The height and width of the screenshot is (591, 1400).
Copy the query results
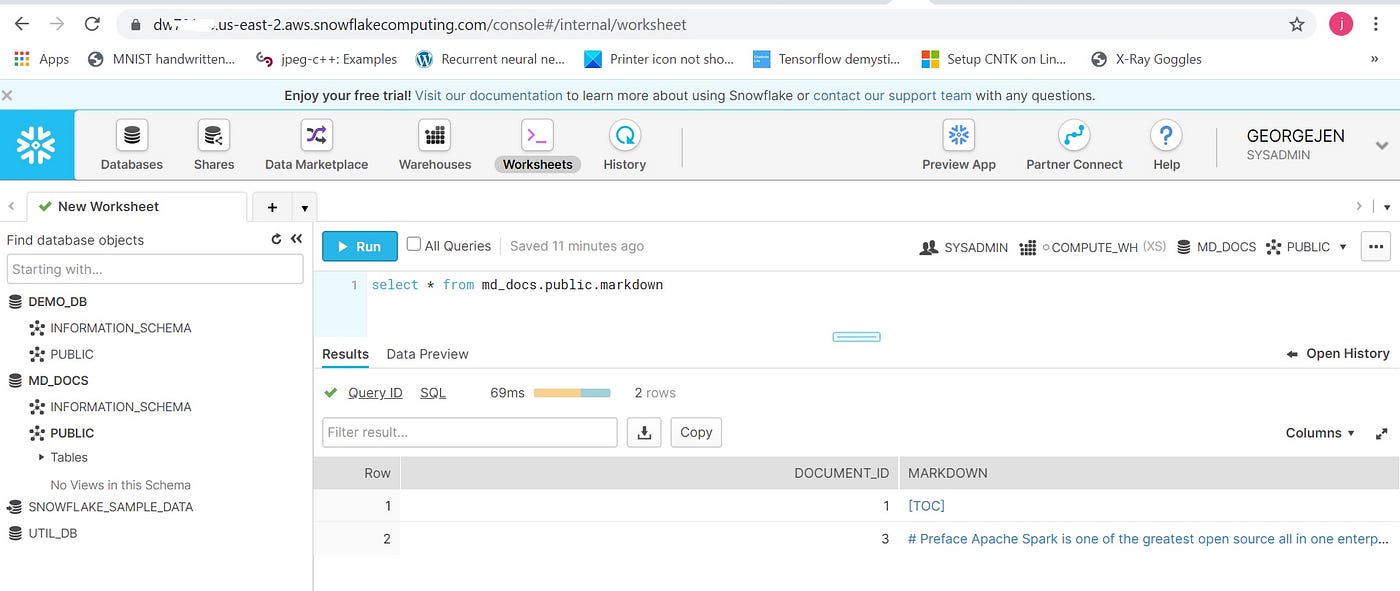point(696,432)
